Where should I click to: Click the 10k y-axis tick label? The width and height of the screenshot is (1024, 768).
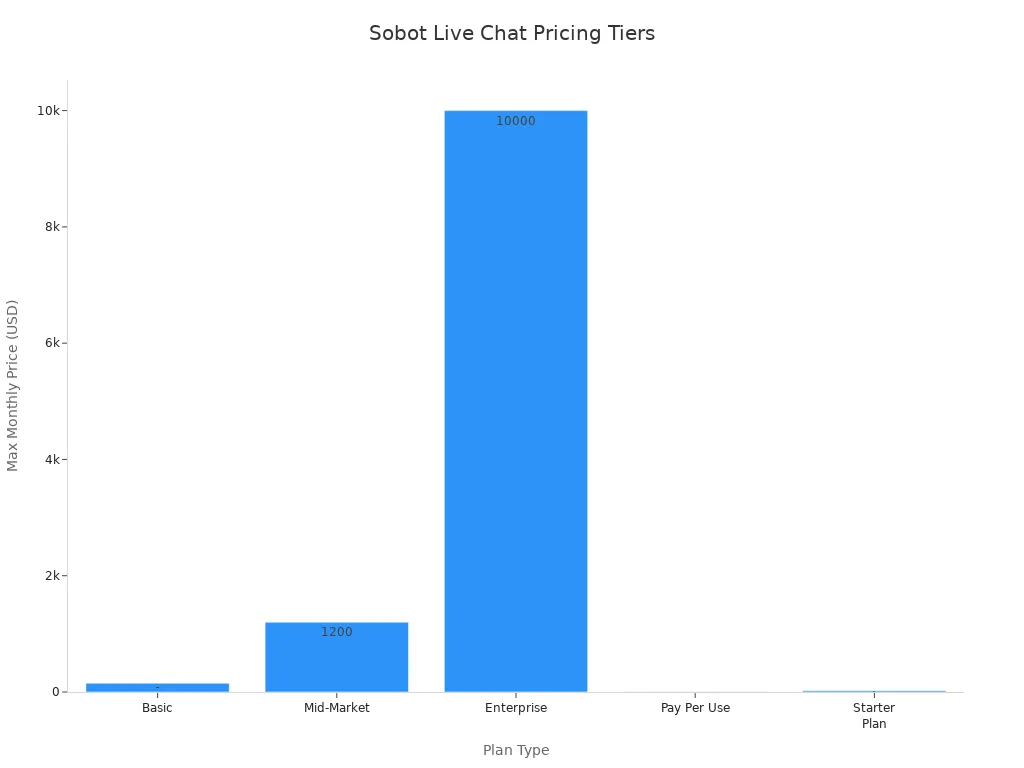pos(48,111)
